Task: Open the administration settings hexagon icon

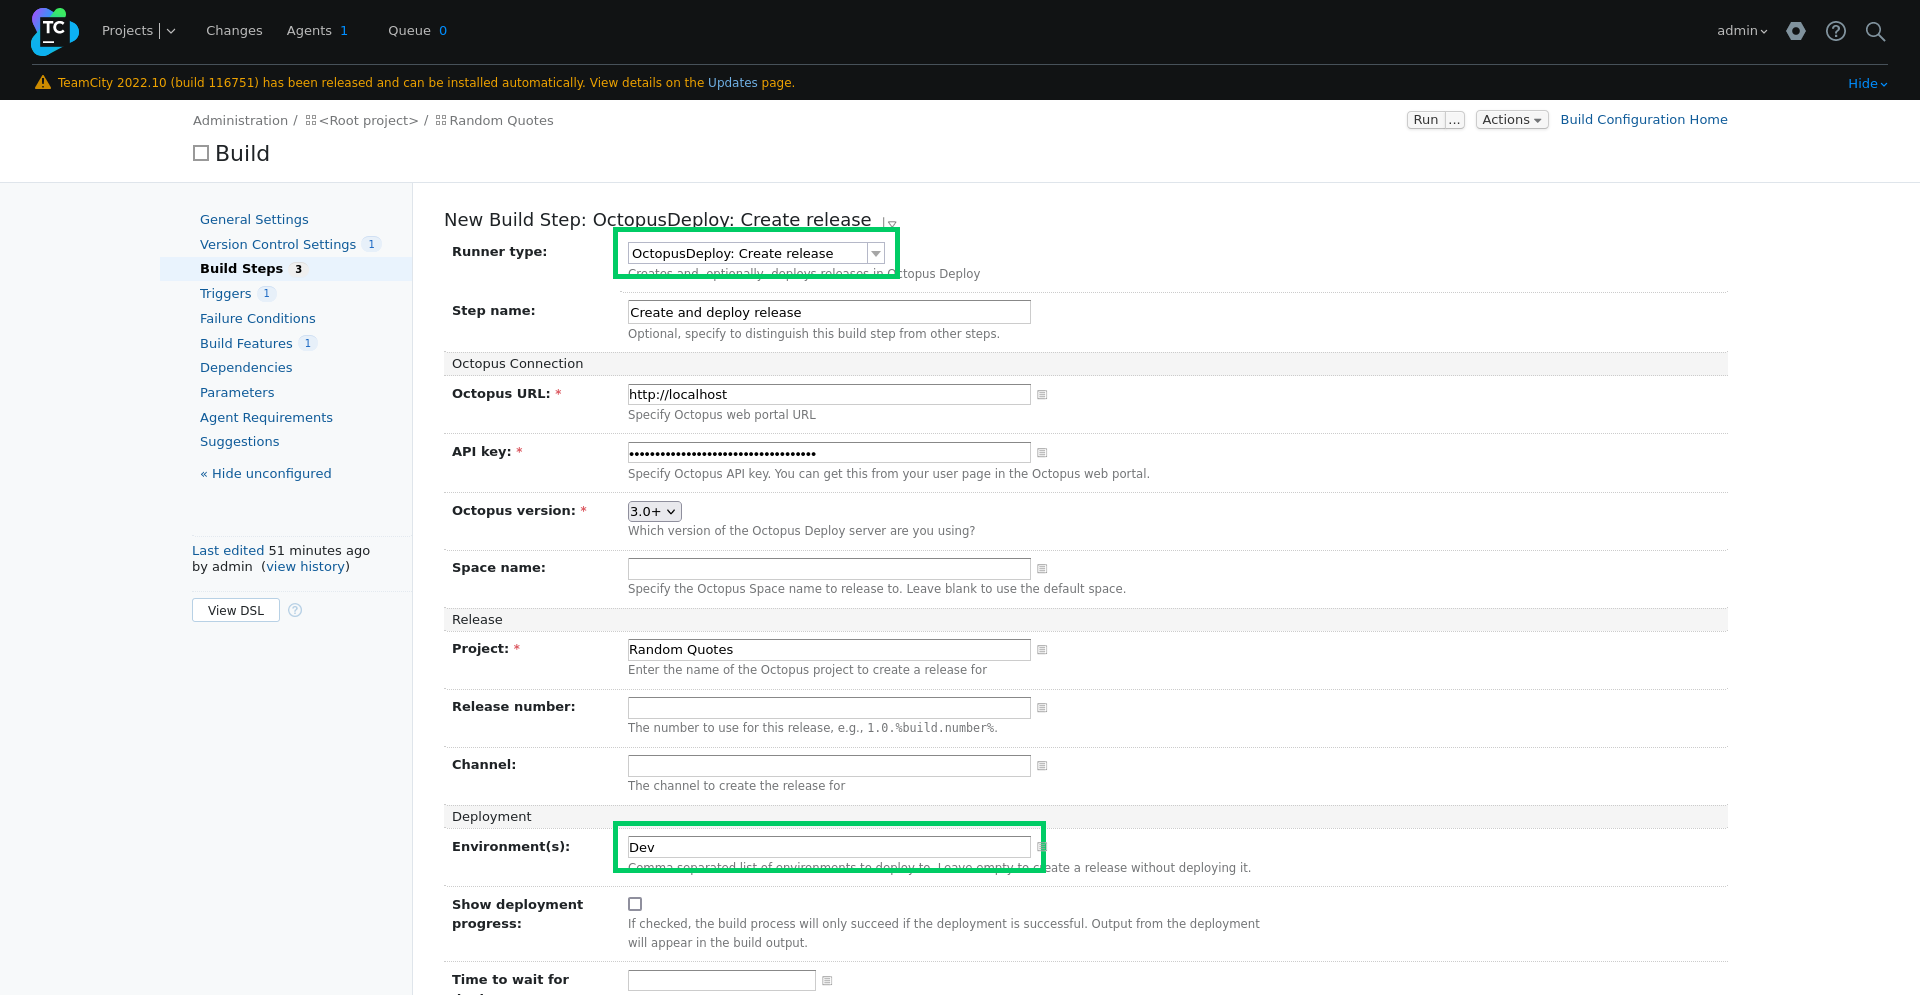Action: [x=1796, y=31]
